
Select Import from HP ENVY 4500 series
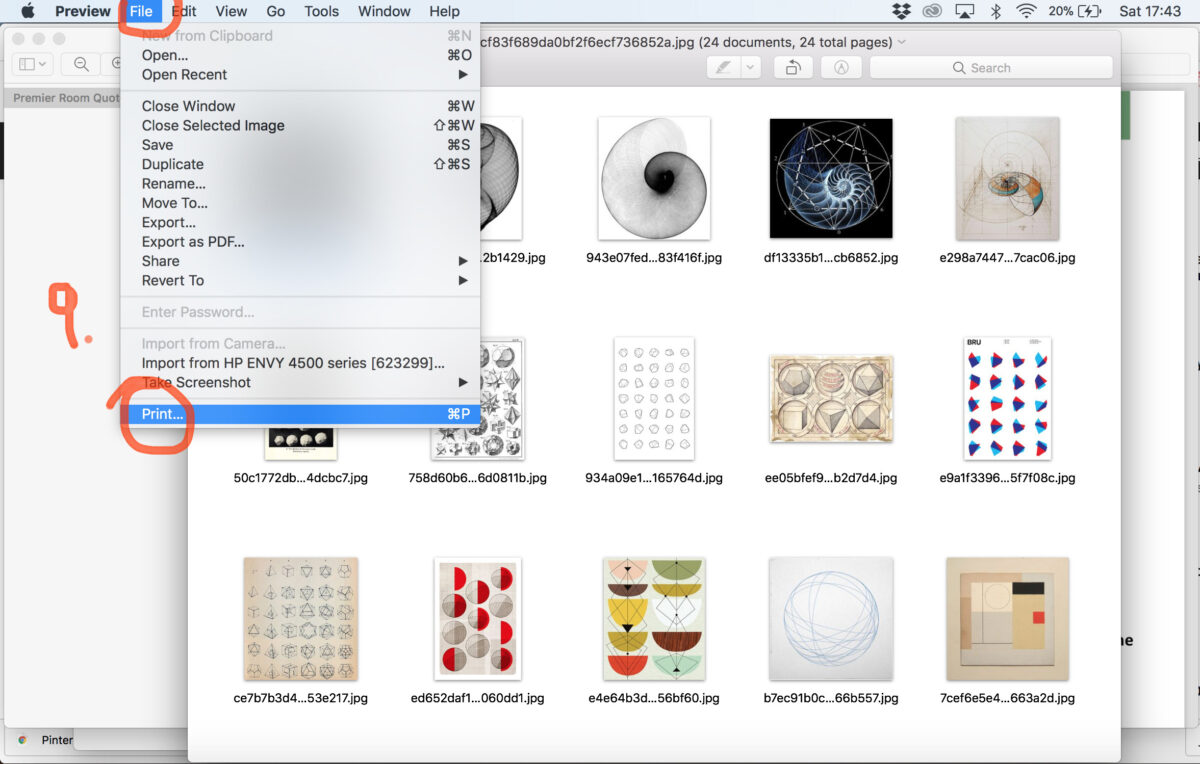293,363
